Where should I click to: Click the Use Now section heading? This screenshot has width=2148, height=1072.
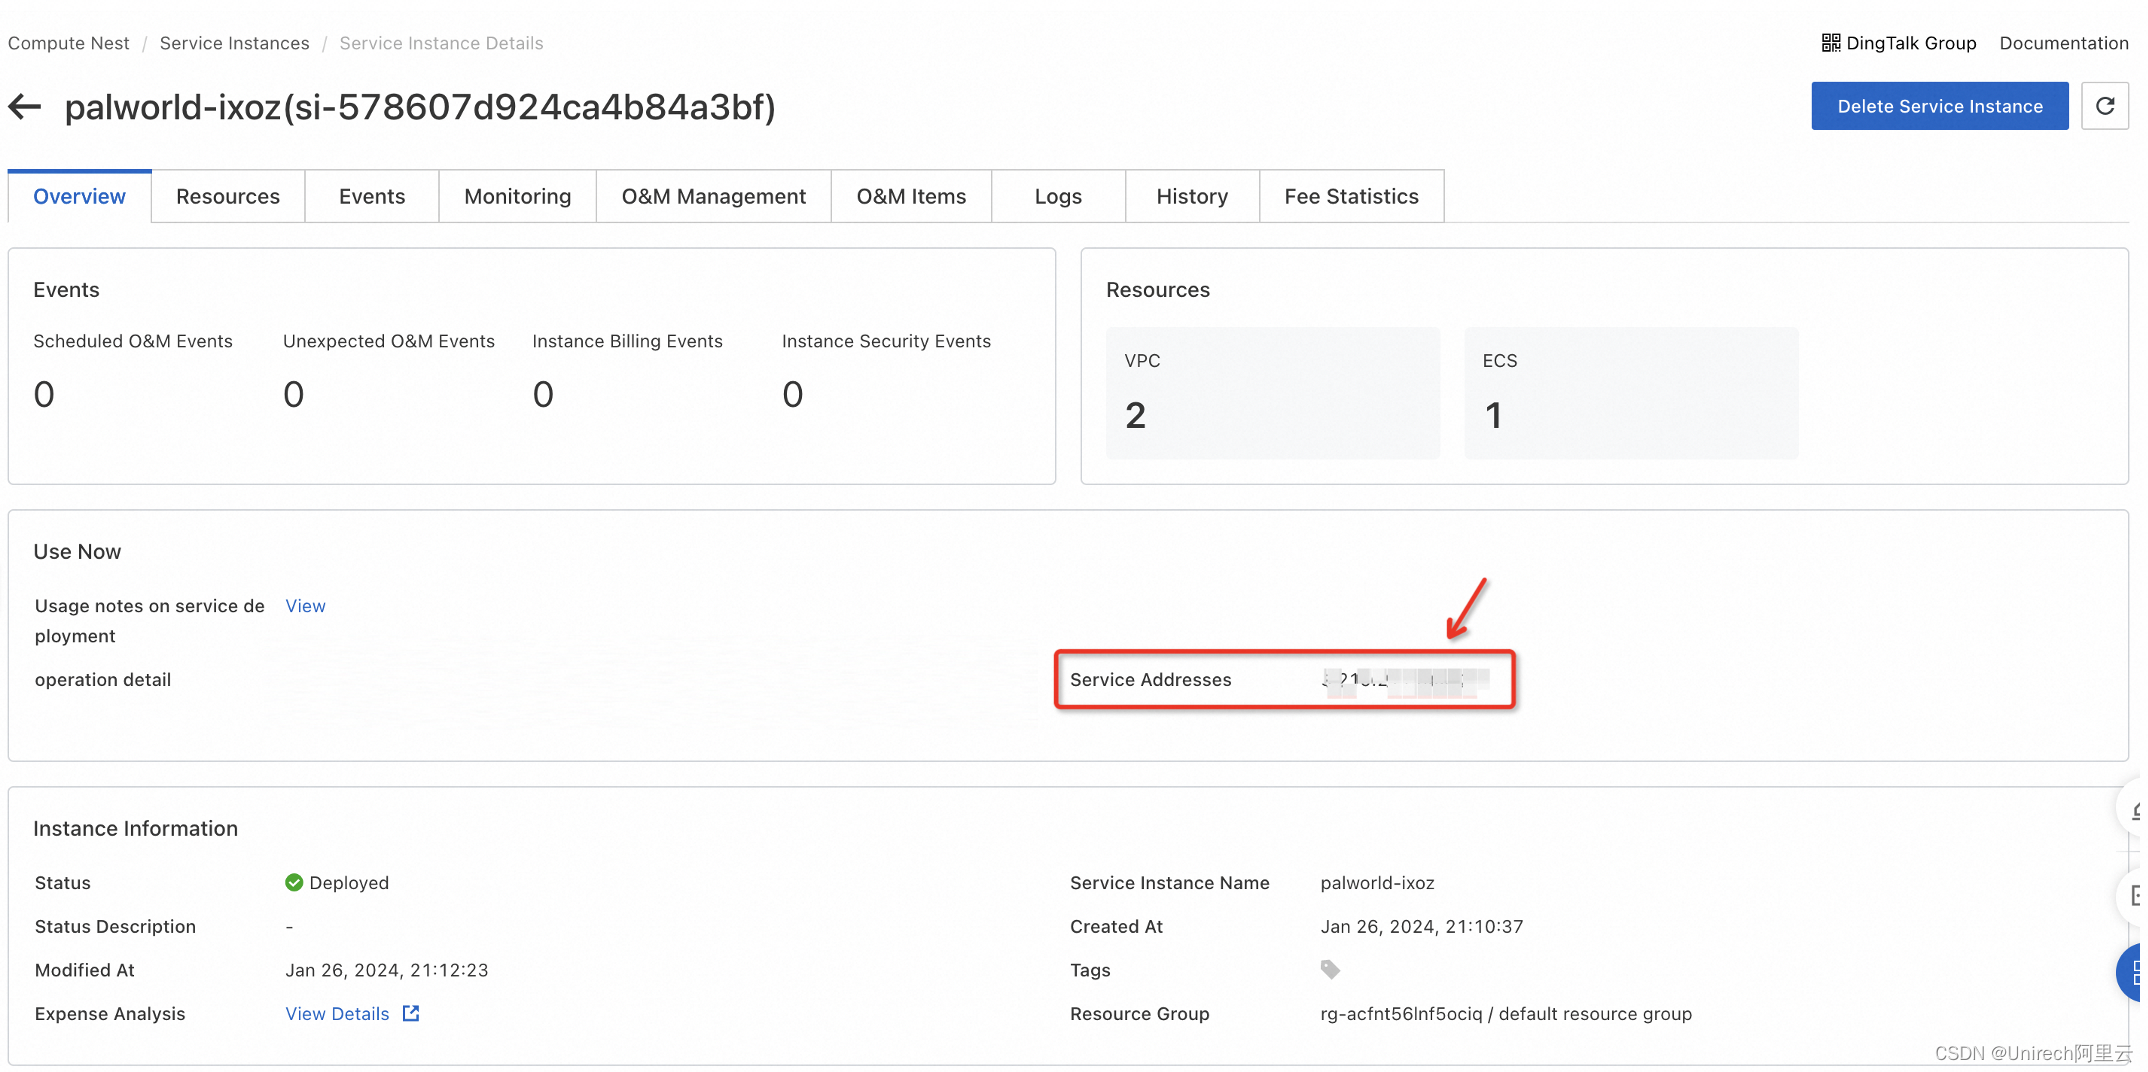pos(77,552)
